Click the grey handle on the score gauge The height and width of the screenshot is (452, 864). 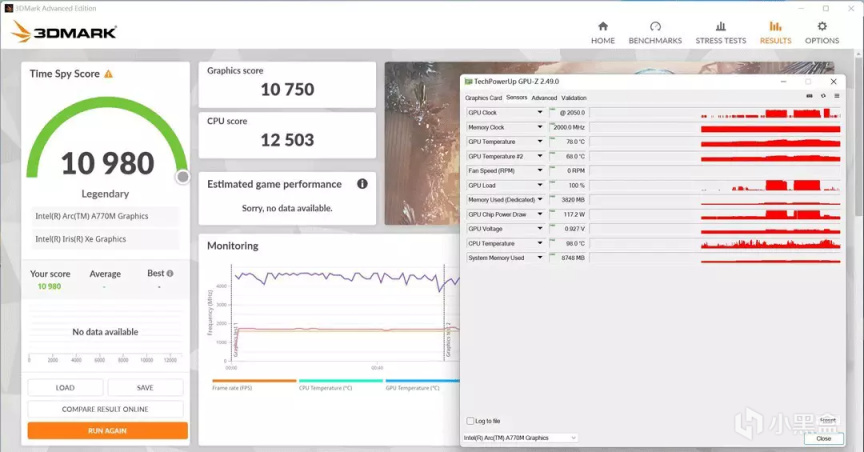point(182,177)
